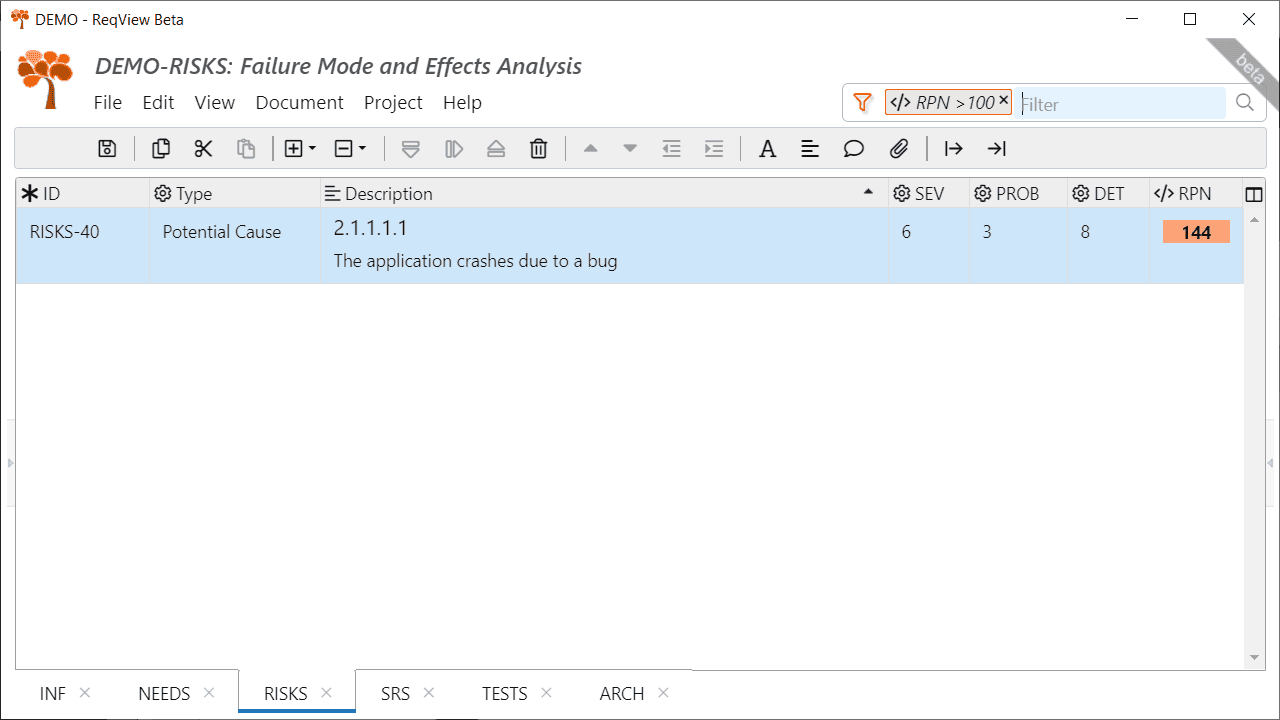1280x720 pixels.
Task: Switch to the ARCH tab
Action: [x=622, y=694]
